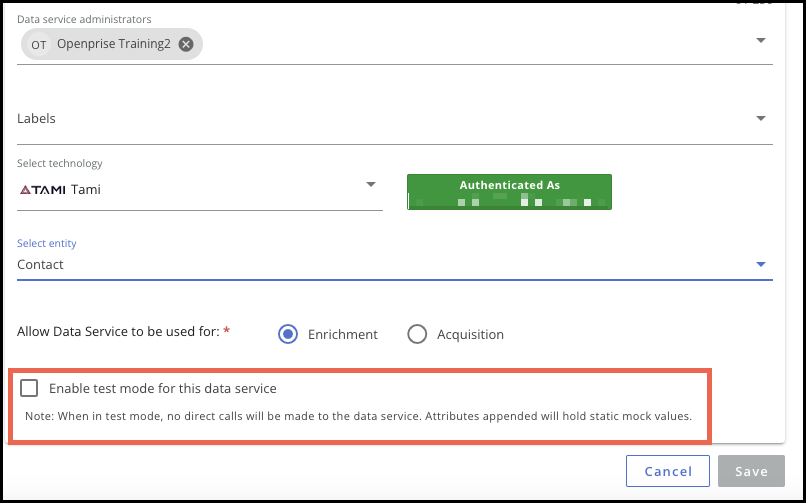Screen dimensions: 806x503
Task: Click the 'Enable test mode for this data service' label
Action: pos(162,388)
